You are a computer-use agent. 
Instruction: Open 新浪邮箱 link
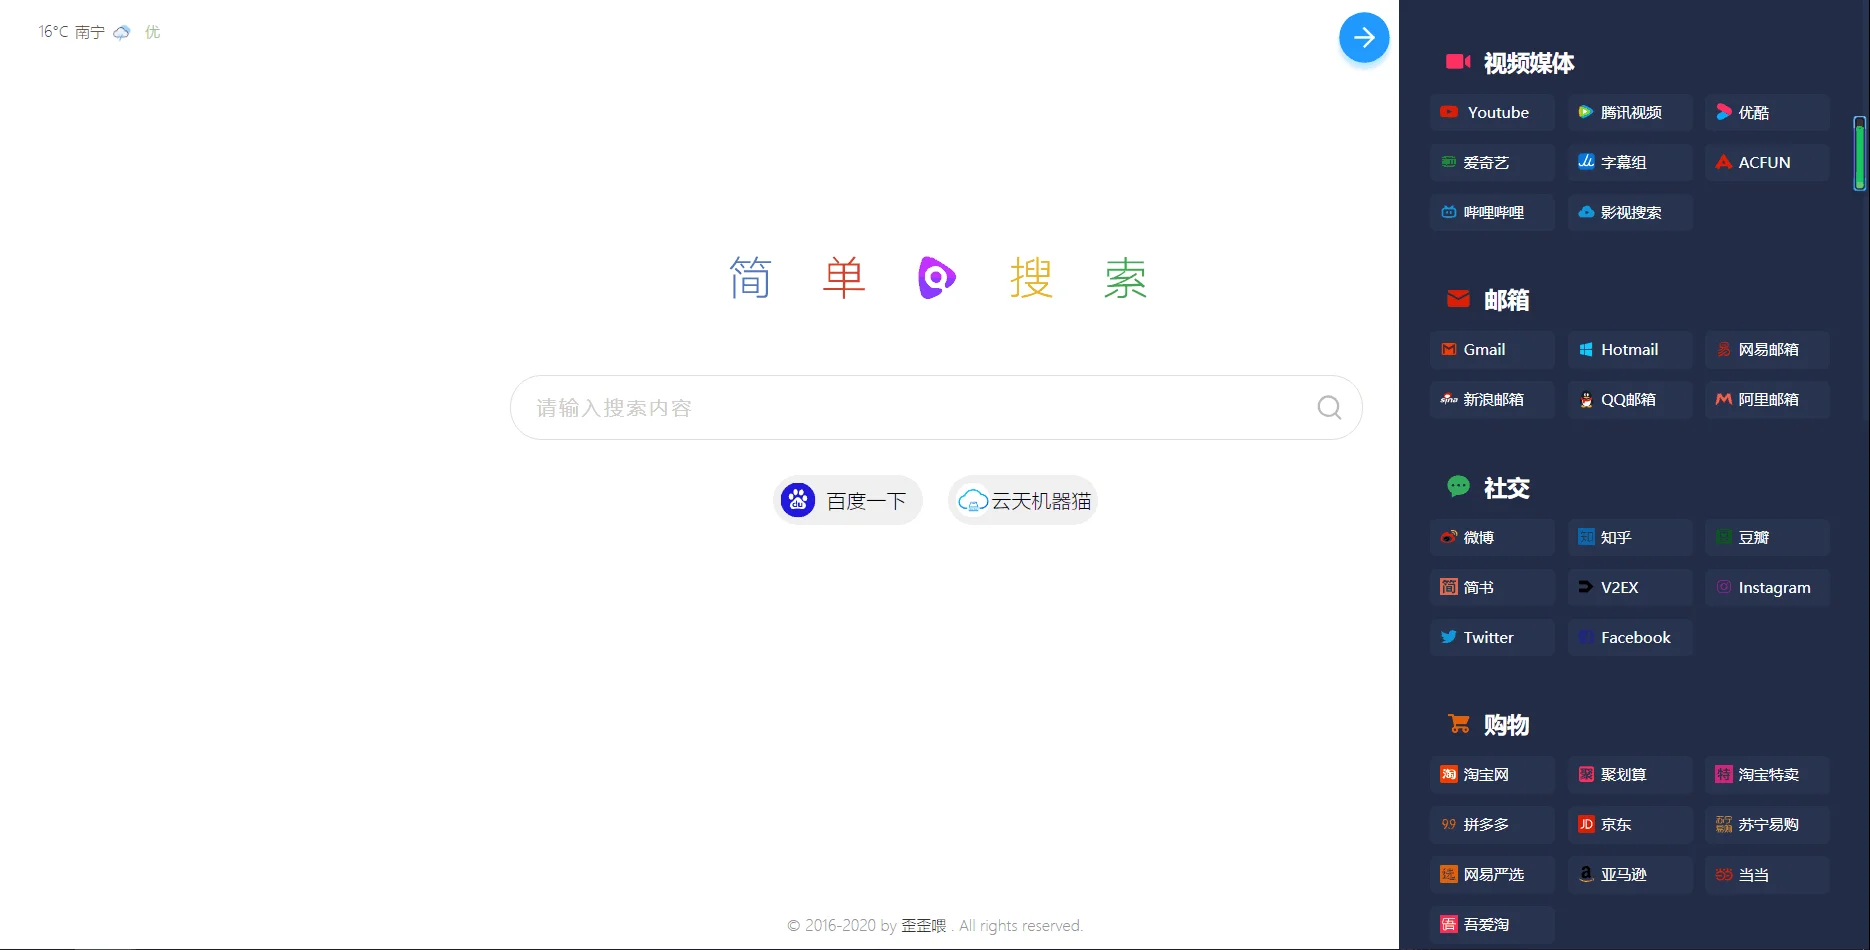tap(1492, 400)
